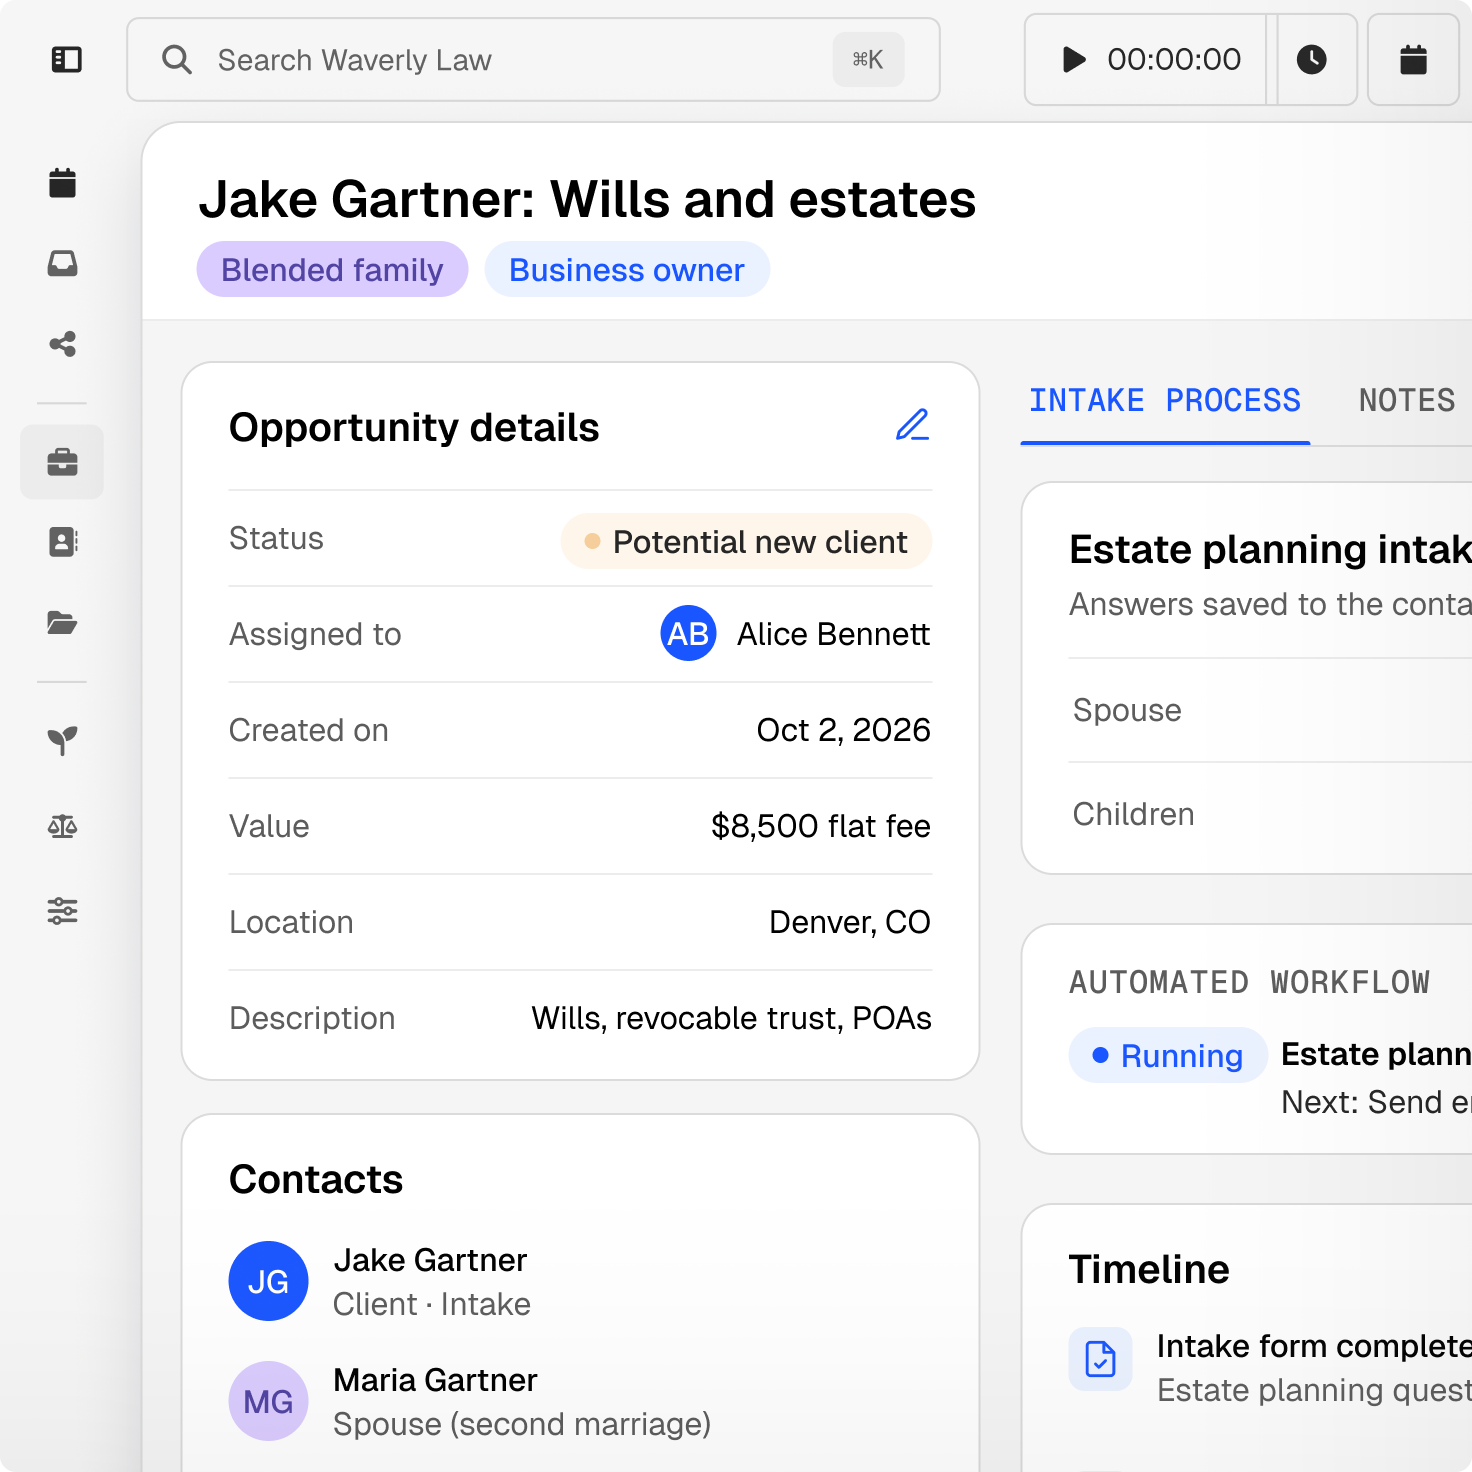This screenshot has width=1472, height=1472.
Task: Switch to the Notes tab
Action: [x=1406, y=401]
